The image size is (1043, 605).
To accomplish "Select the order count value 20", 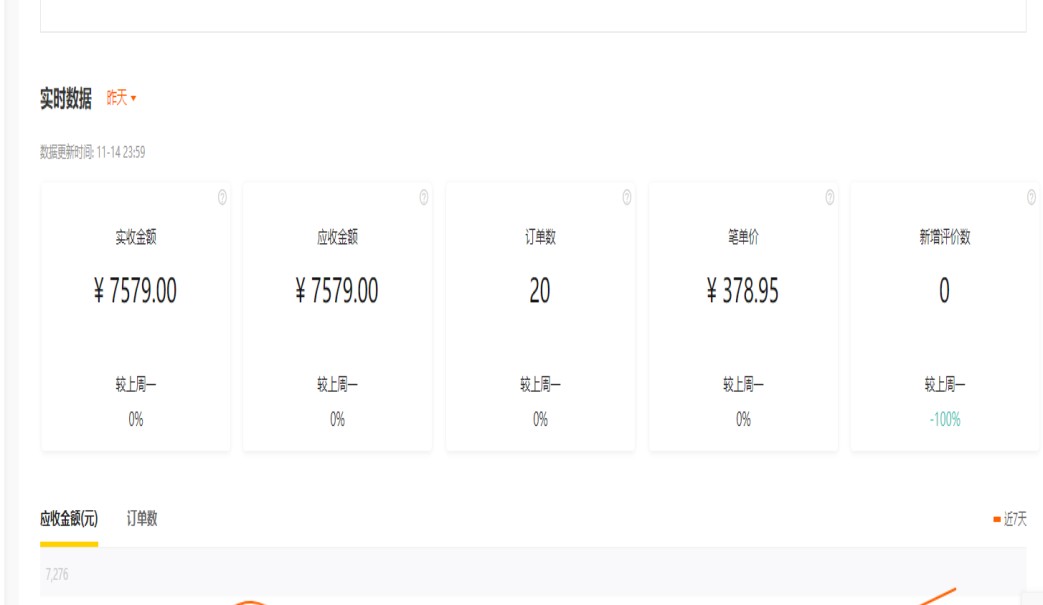I will tap(540, 291).
